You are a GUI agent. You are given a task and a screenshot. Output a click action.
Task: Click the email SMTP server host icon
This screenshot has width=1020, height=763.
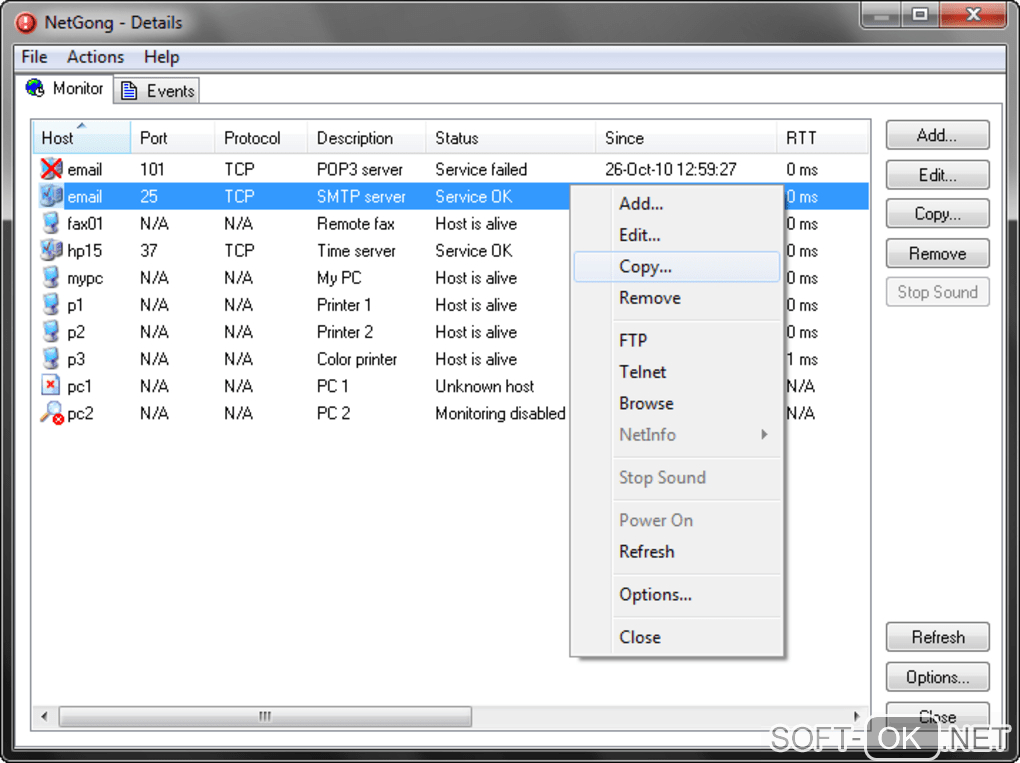click(51, 196)
